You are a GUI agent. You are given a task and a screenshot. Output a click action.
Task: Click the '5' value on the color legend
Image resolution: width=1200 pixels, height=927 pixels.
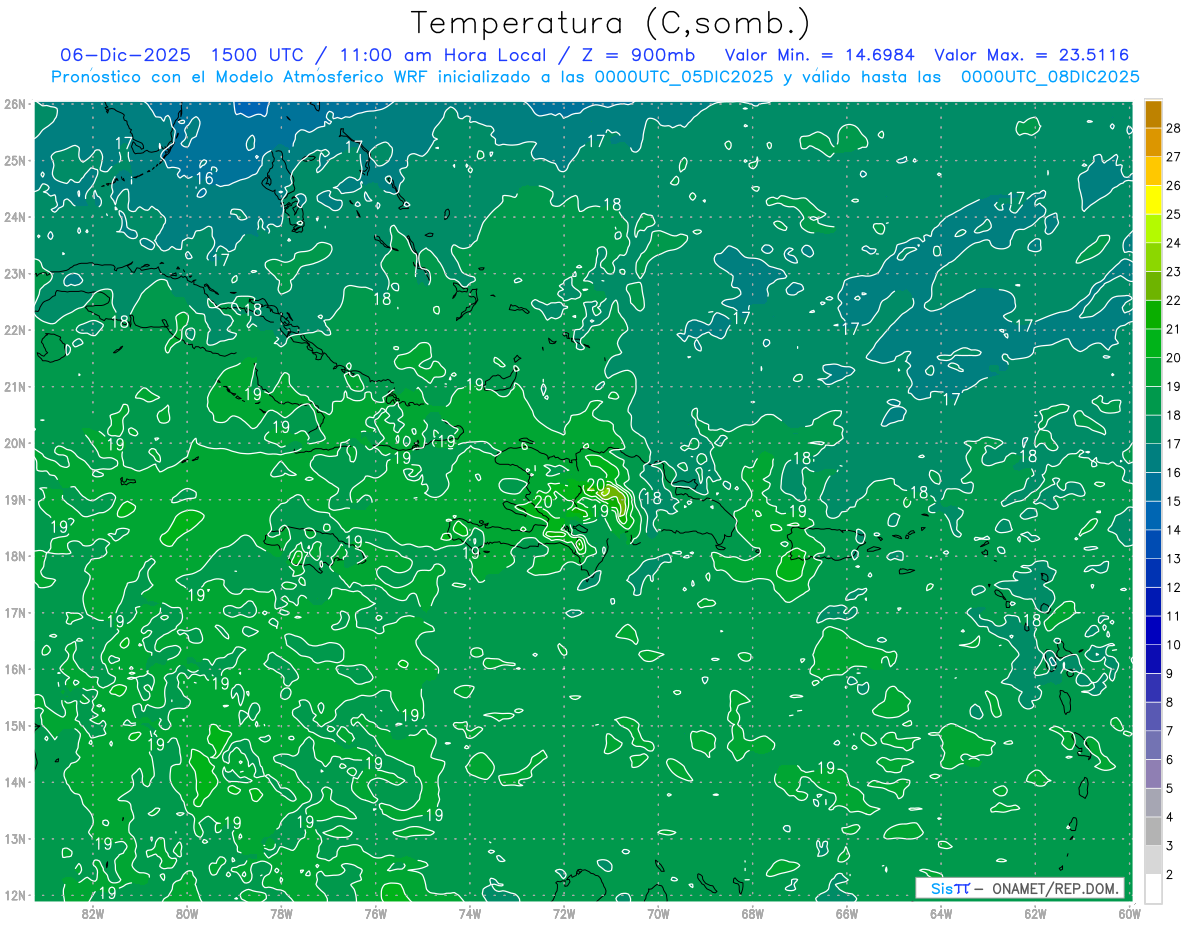pos(1170,788)
